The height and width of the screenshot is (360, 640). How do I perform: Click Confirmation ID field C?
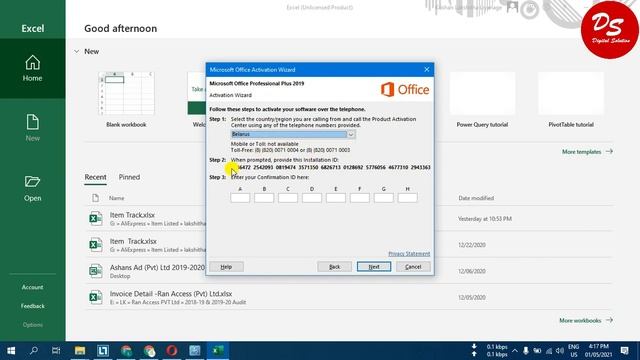[288, 198]
